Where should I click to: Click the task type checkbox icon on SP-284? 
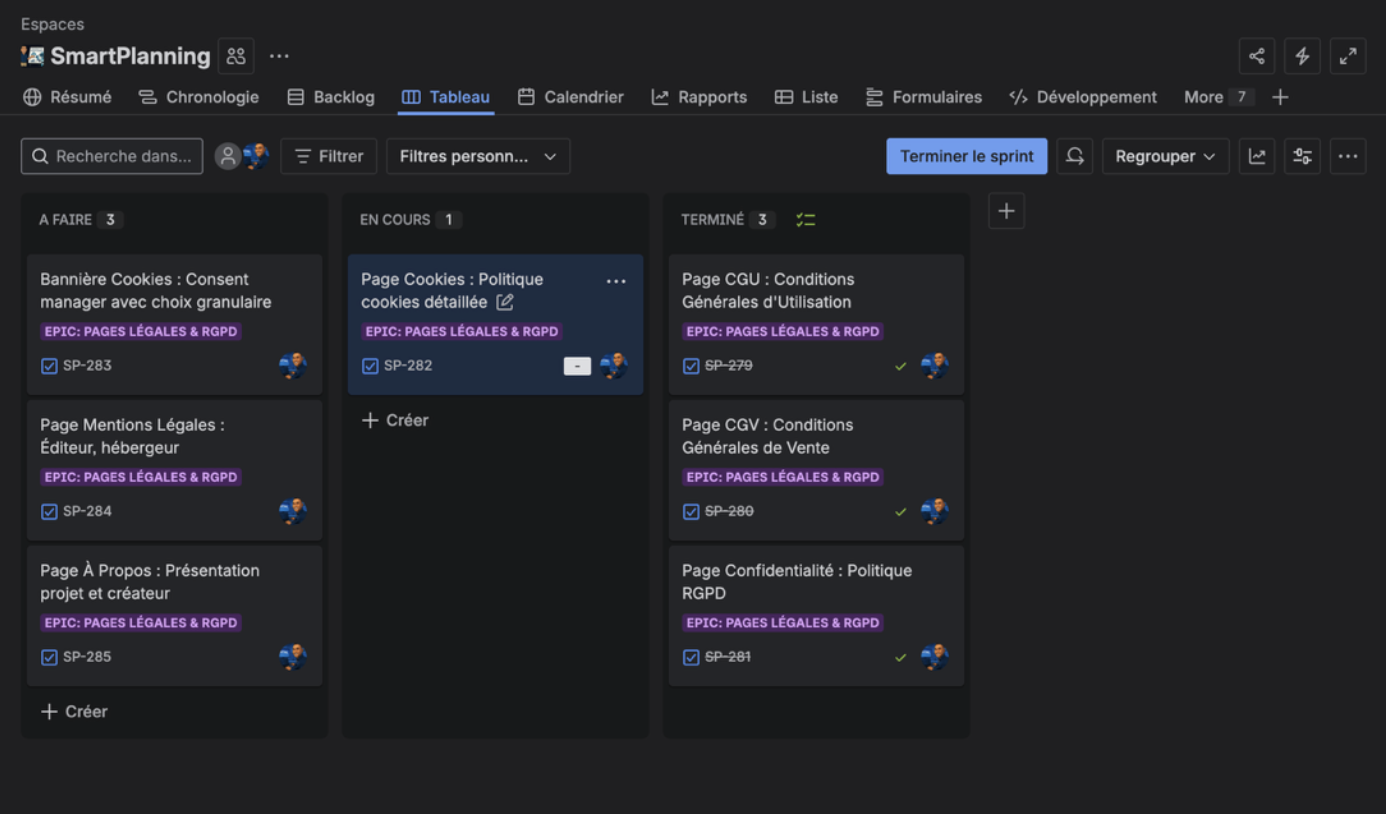tap(49, 511)
